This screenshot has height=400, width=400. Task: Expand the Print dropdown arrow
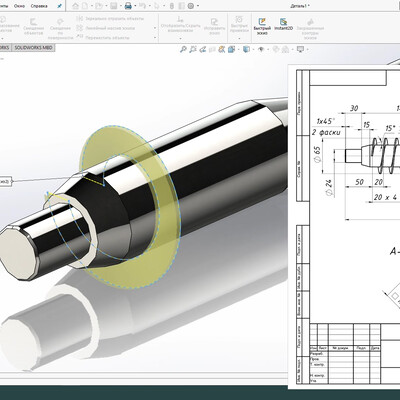(135, 6)
